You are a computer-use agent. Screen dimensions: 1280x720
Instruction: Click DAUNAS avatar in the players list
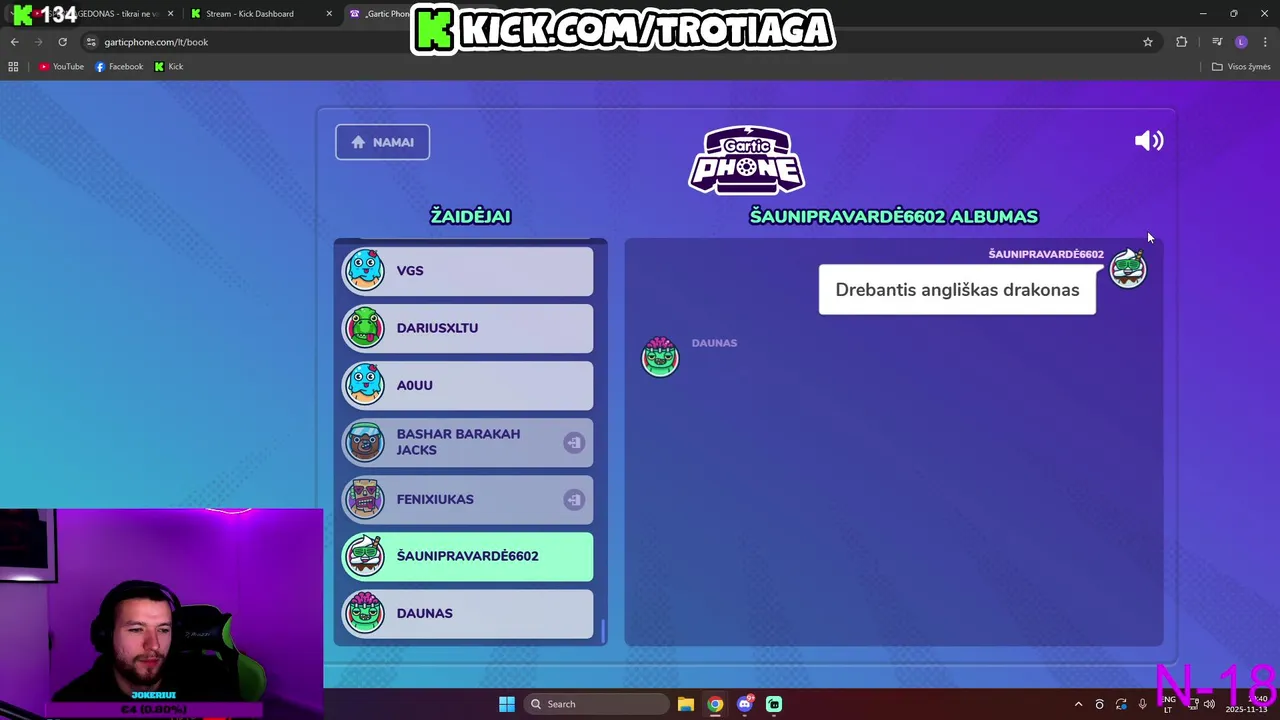[364, 613]
